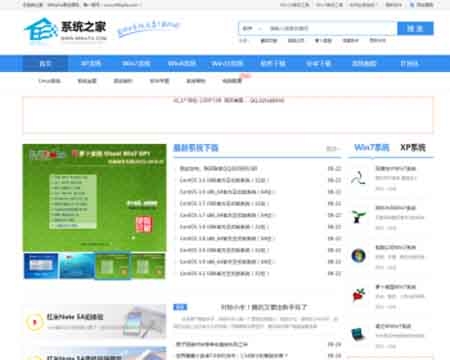Viewport: 450px width, 360px height.
Task: Select the second light-blue slideshow thumbnail
Action: point(77,266)
